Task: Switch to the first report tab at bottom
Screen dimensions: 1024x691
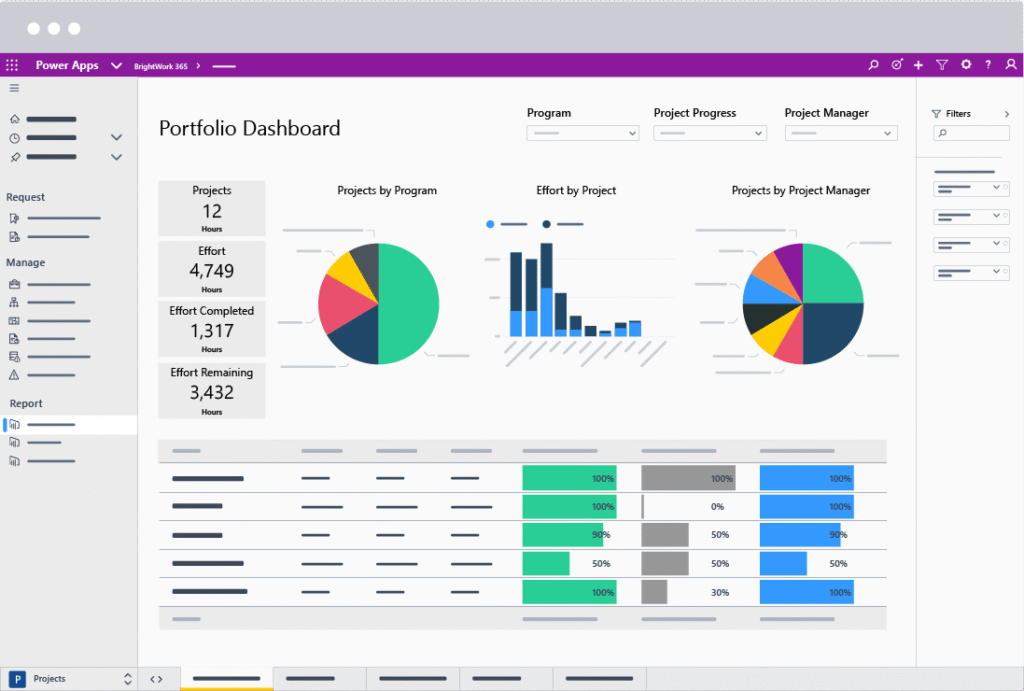Action: pos(226,678)
